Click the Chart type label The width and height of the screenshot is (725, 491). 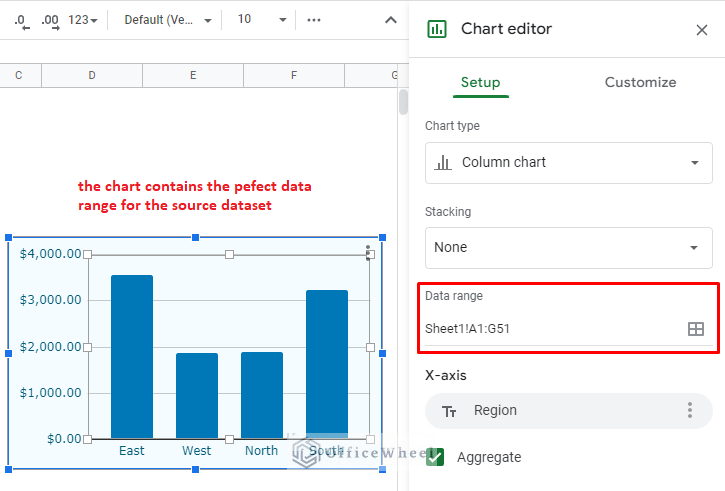[452, 126]
